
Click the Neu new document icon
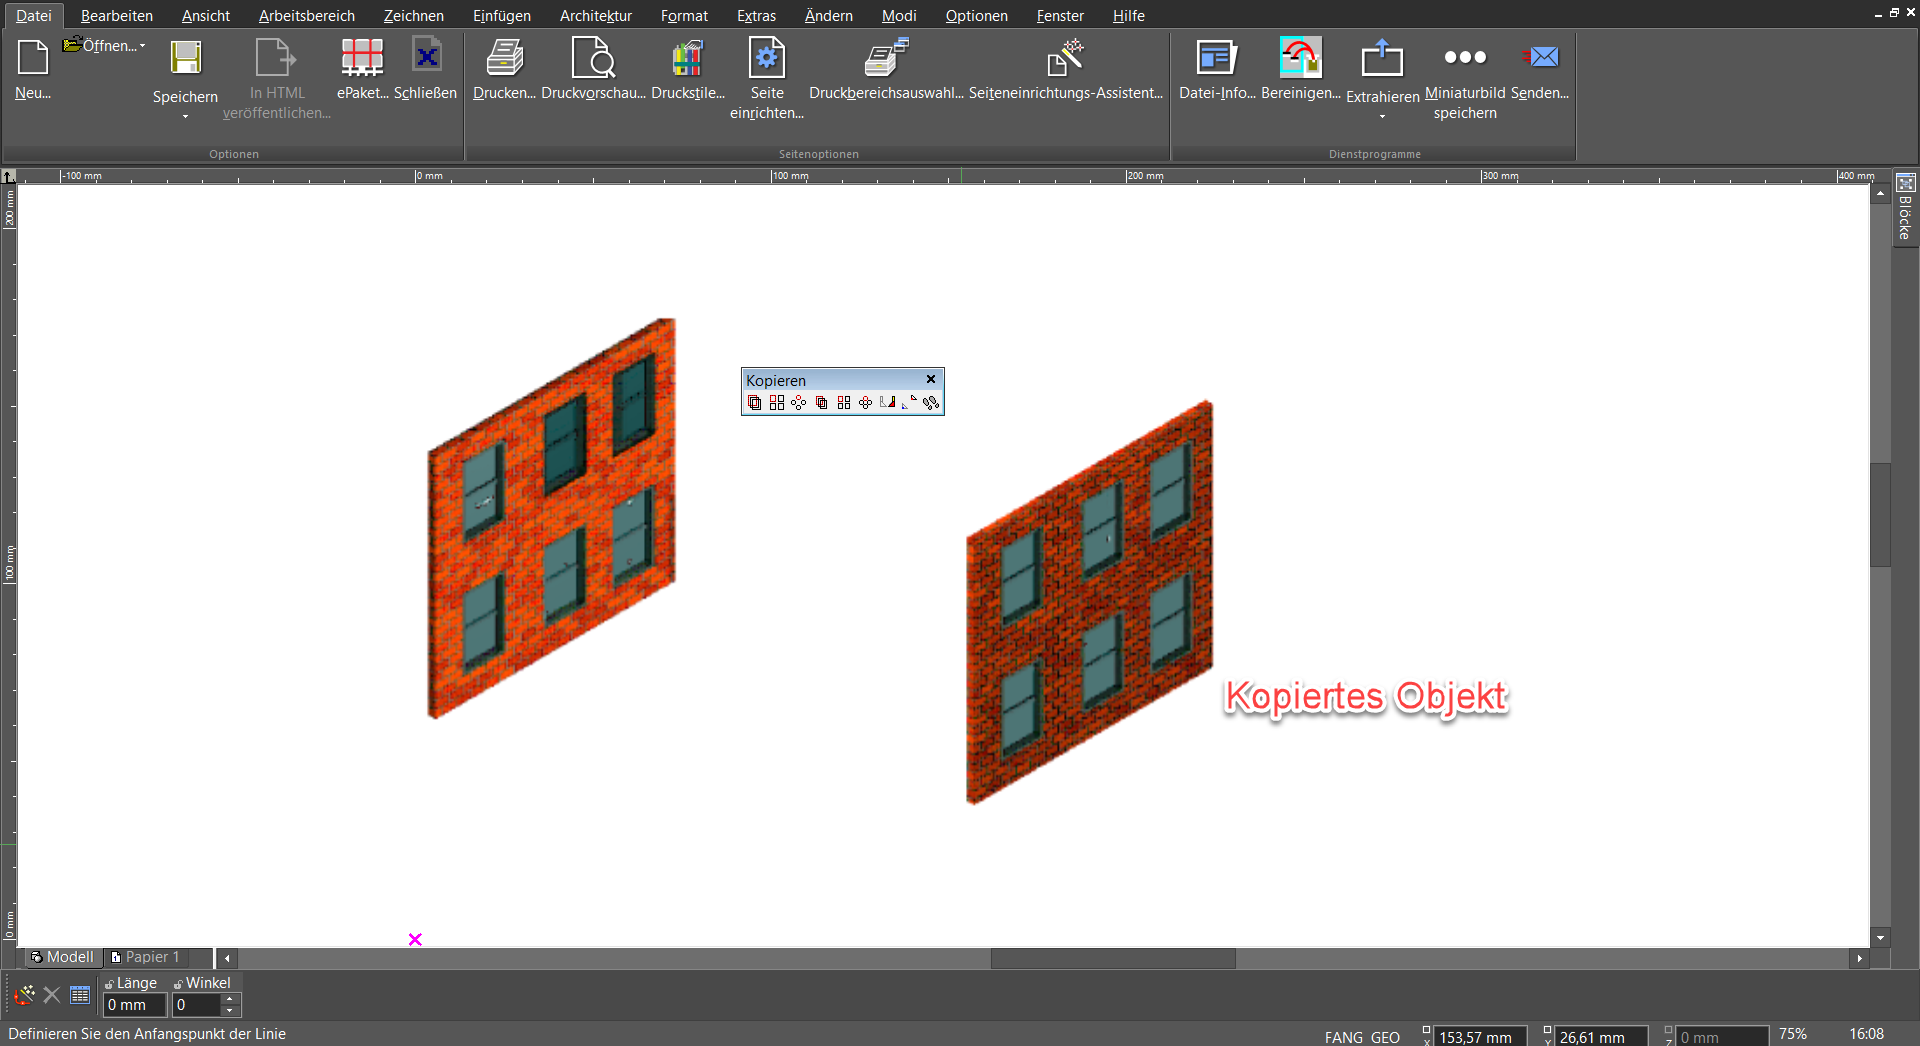33,58
